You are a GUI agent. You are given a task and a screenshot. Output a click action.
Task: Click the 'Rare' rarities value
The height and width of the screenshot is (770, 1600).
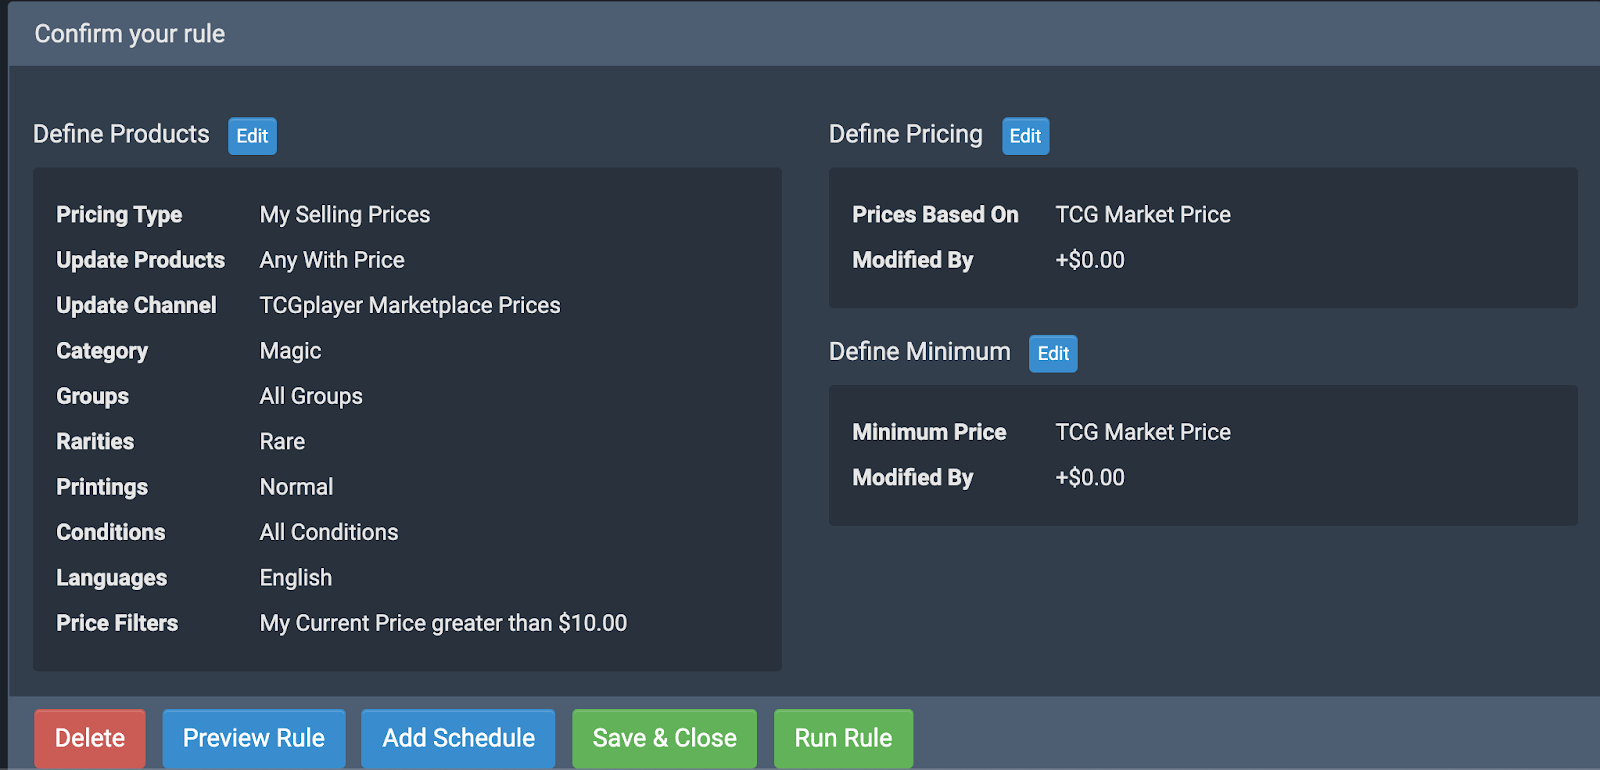[x=282, y=442]
